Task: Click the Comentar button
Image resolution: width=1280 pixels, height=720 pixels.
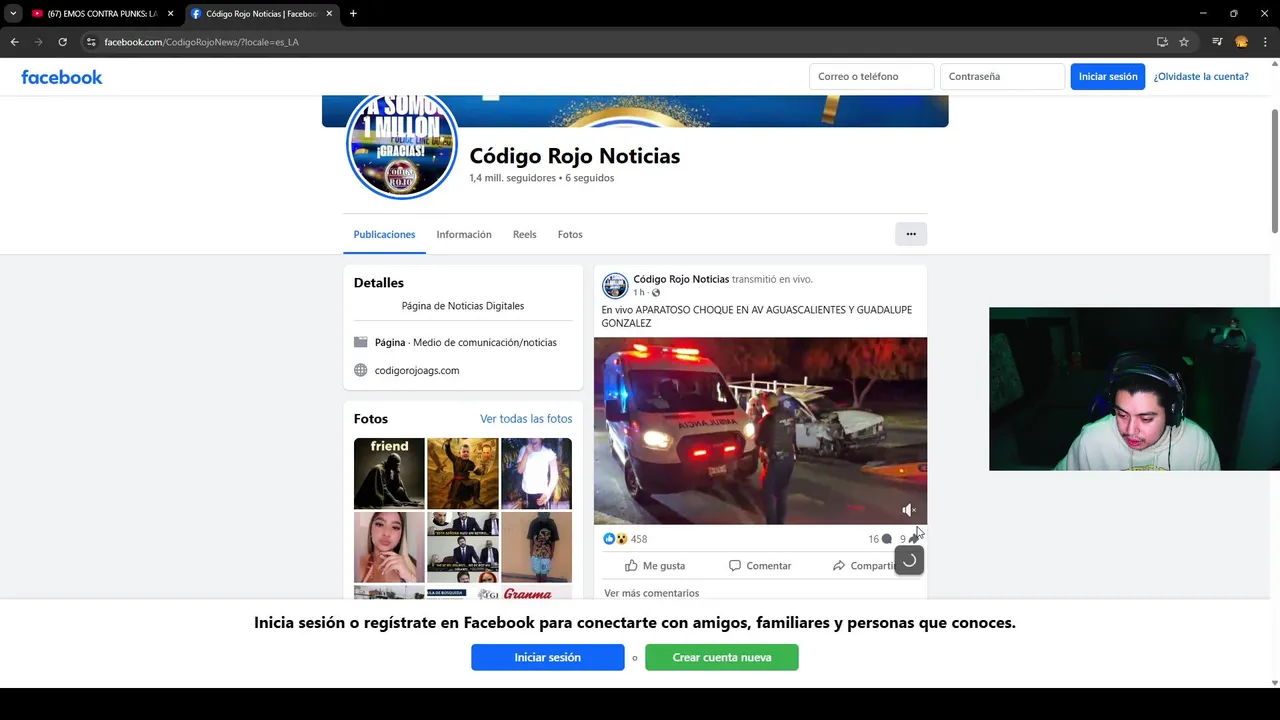Action: tap(760, 566)
